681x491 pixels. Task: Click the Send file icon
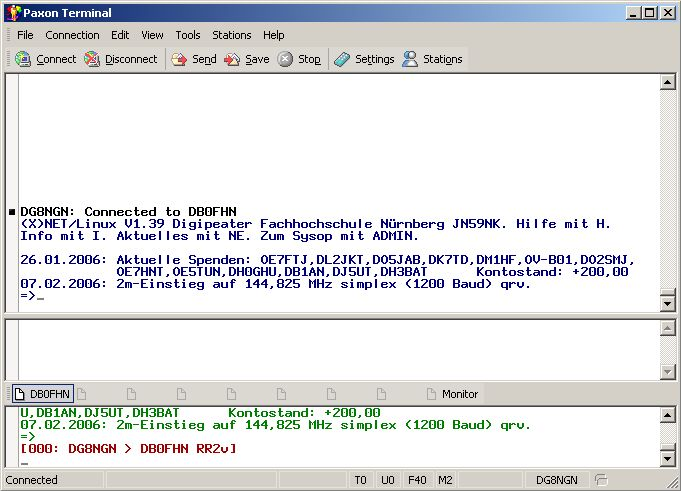[180, 59]
